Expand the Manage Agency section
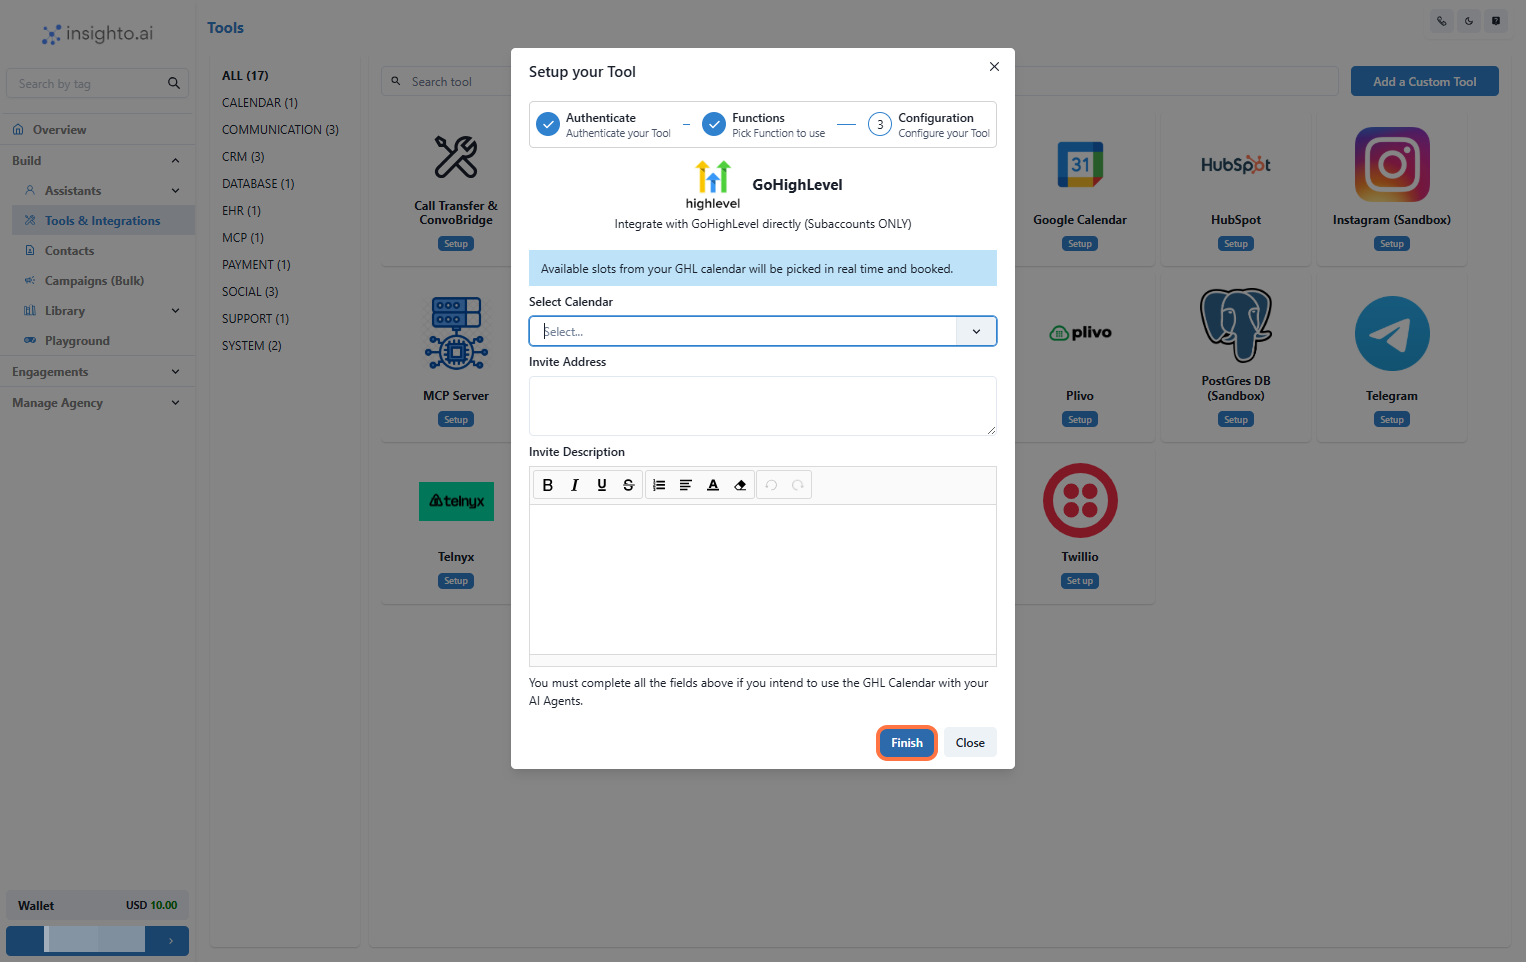 [x=176, y=403]
